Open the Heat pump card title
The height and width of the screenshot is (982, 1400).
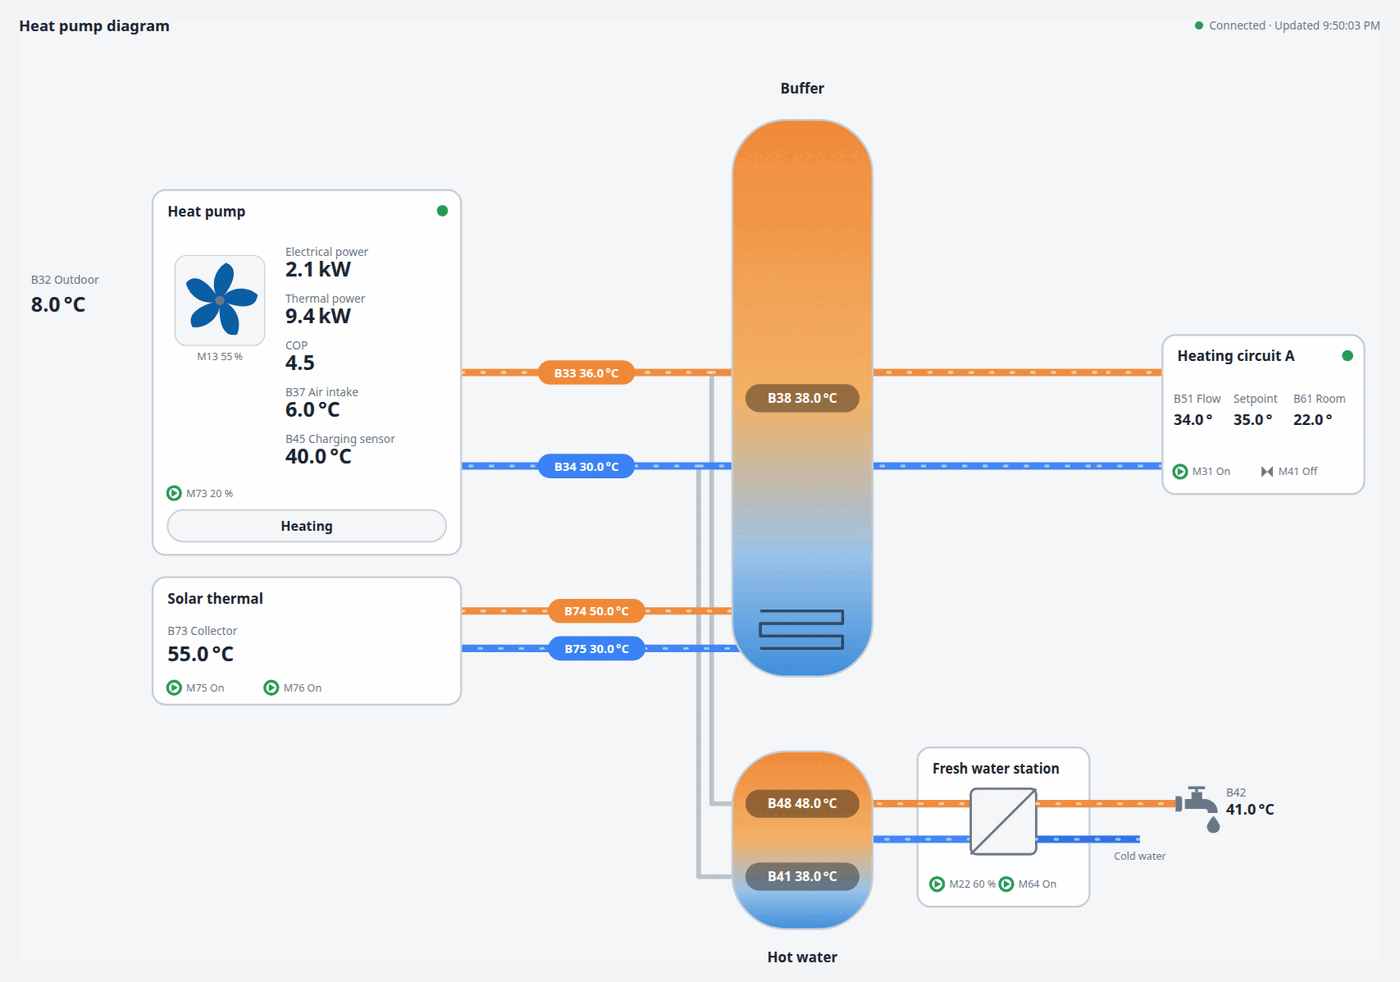[x=206, y=211]
